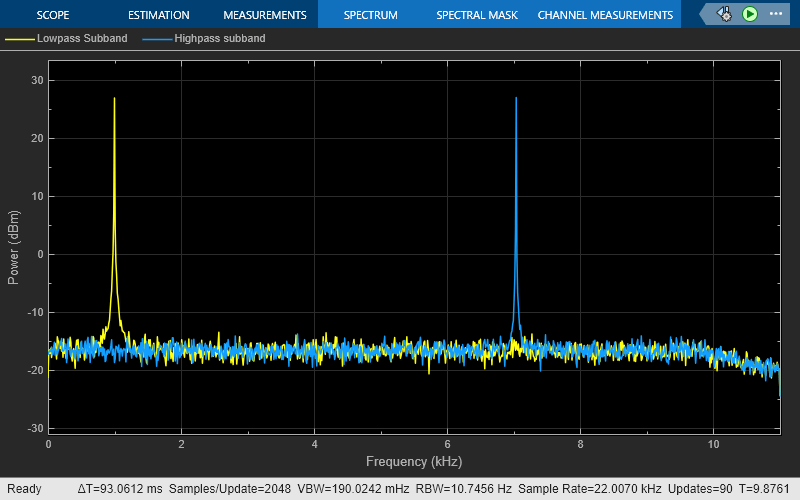Click the yellow Lowpass legend line swatch
The height and width of the screenshot is (500, 800).
pos(20,39)
